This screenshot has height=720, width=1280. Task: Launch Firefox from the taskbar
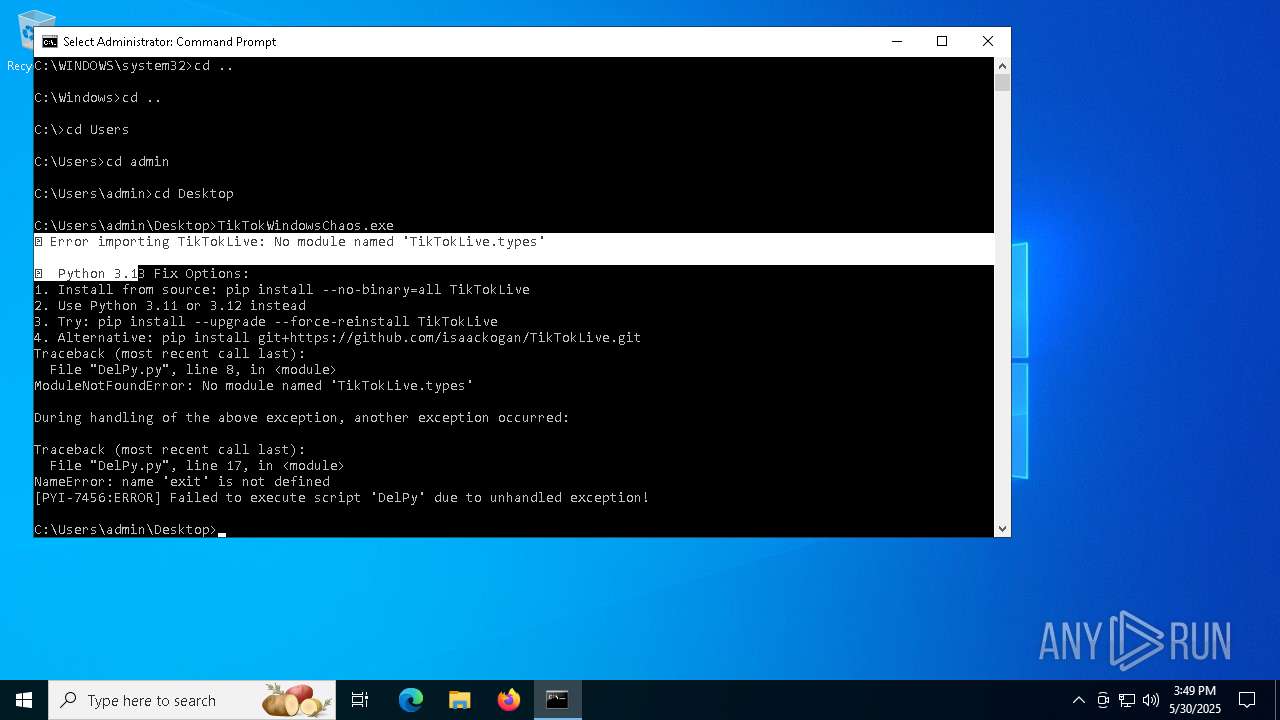508,700
